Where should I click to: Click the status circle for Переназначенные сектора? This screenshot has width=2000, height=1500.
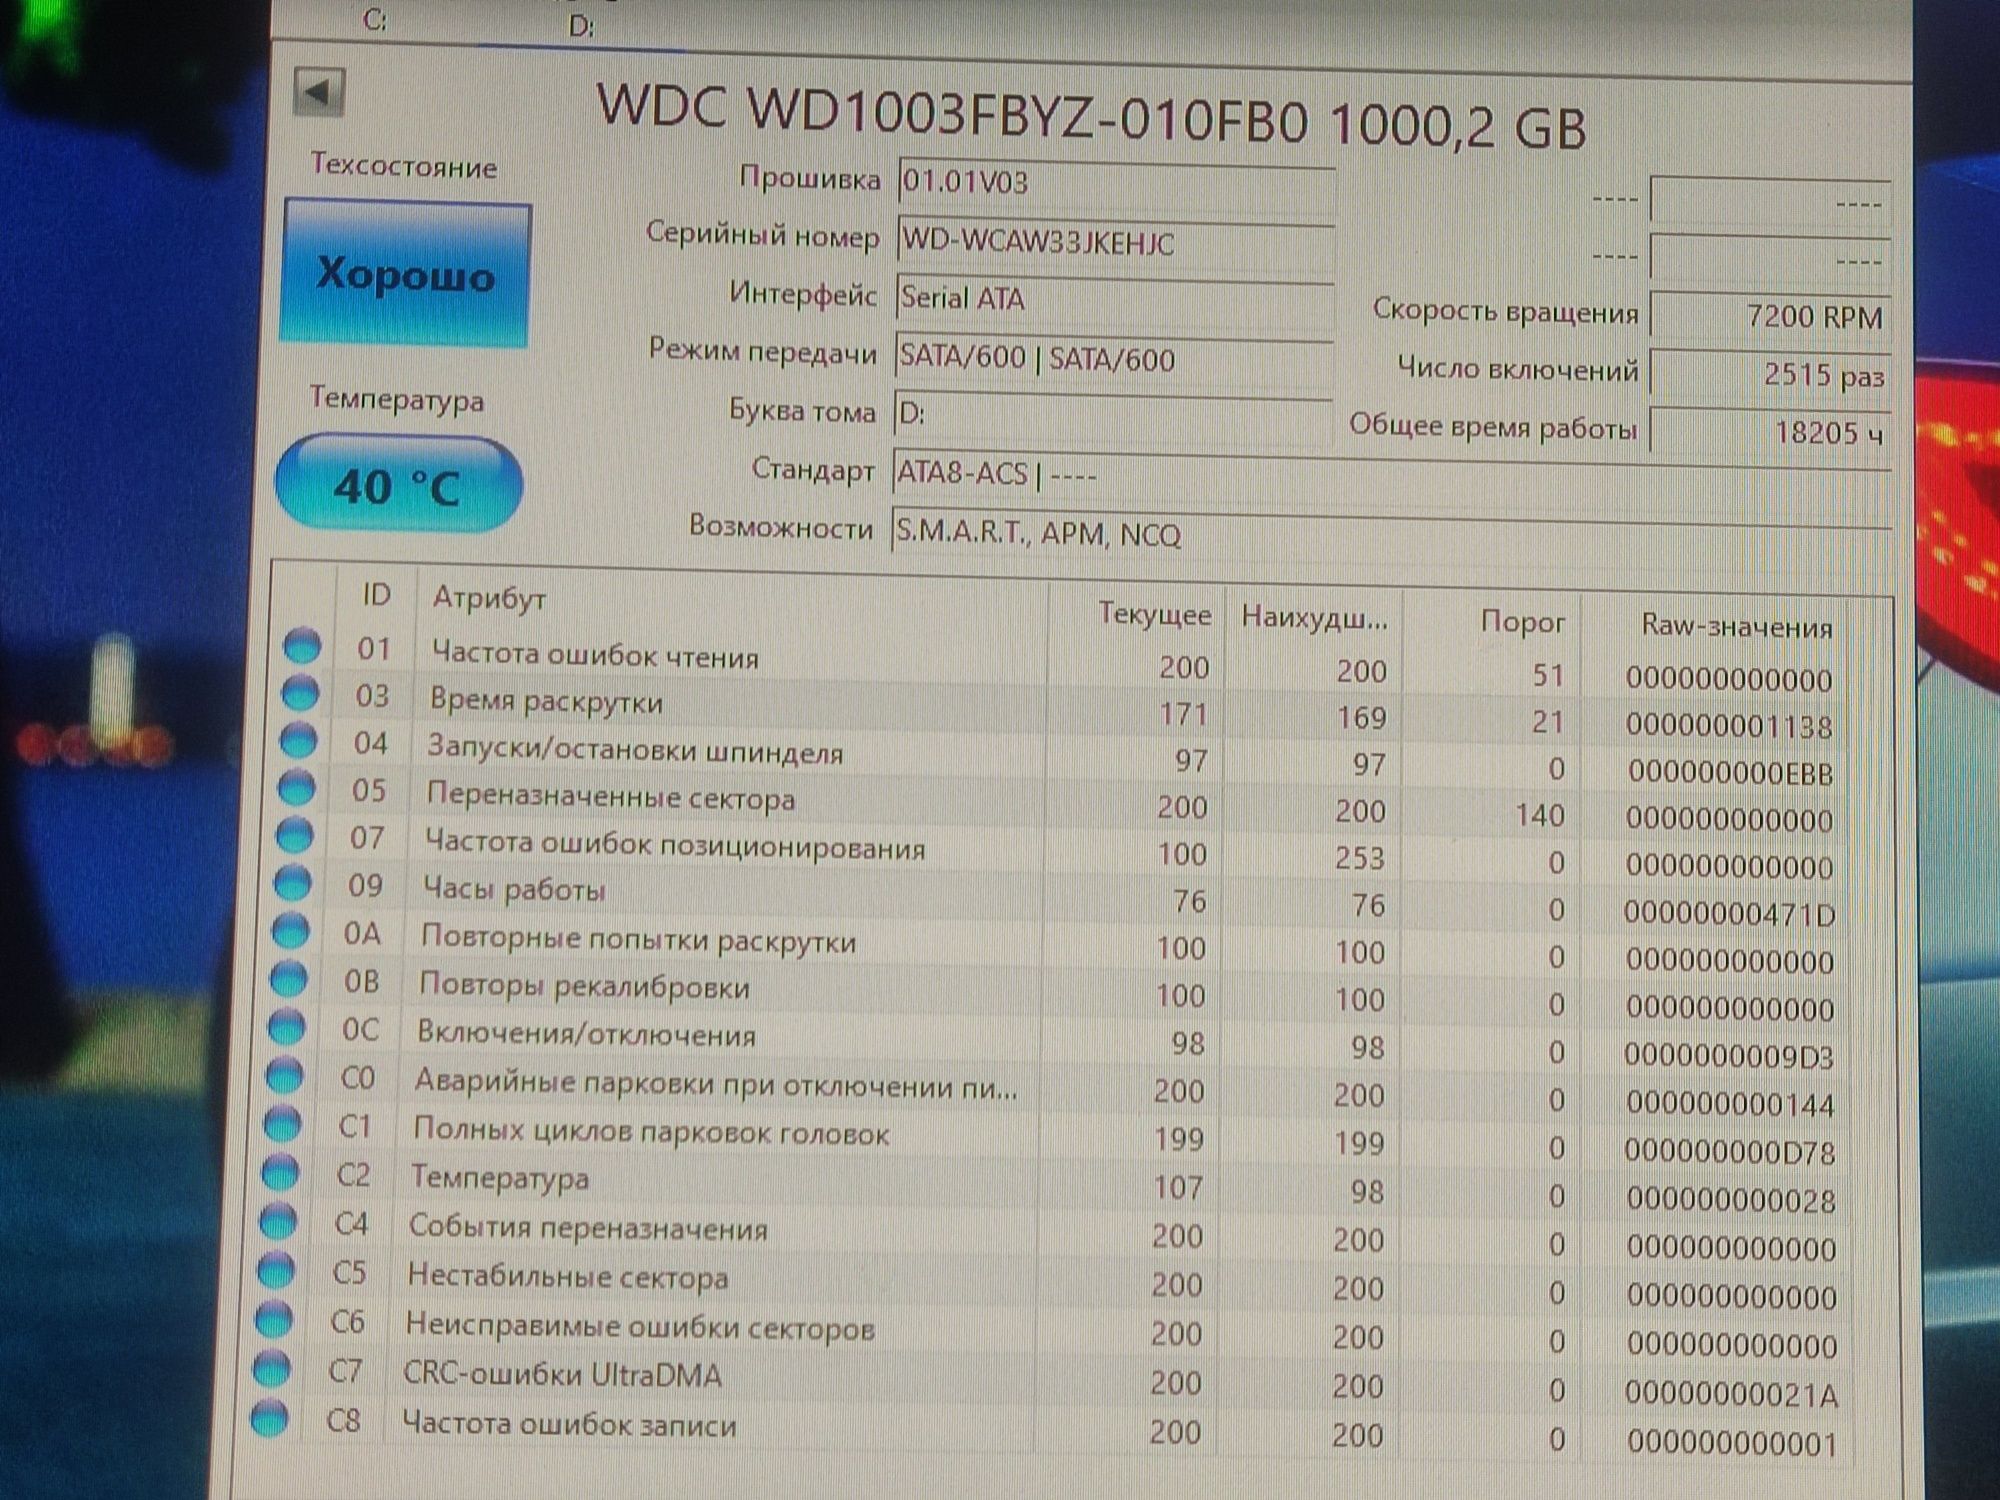click(x=296, y=787)
